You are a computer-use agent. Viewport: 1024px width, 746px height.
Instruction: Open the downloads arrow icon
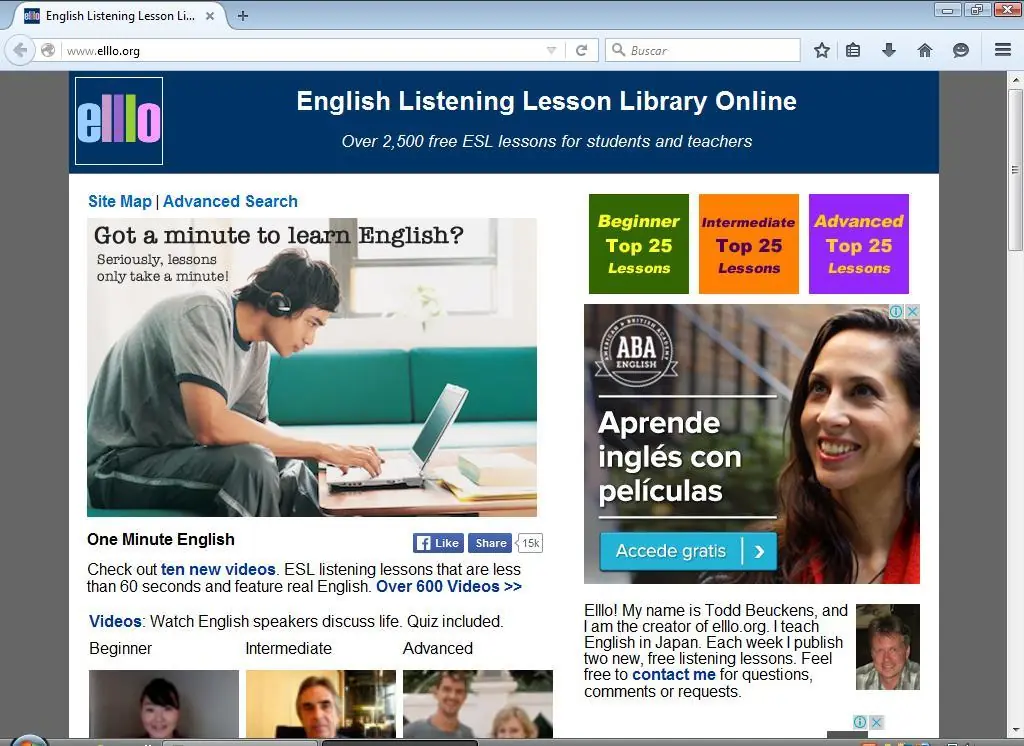889,50
